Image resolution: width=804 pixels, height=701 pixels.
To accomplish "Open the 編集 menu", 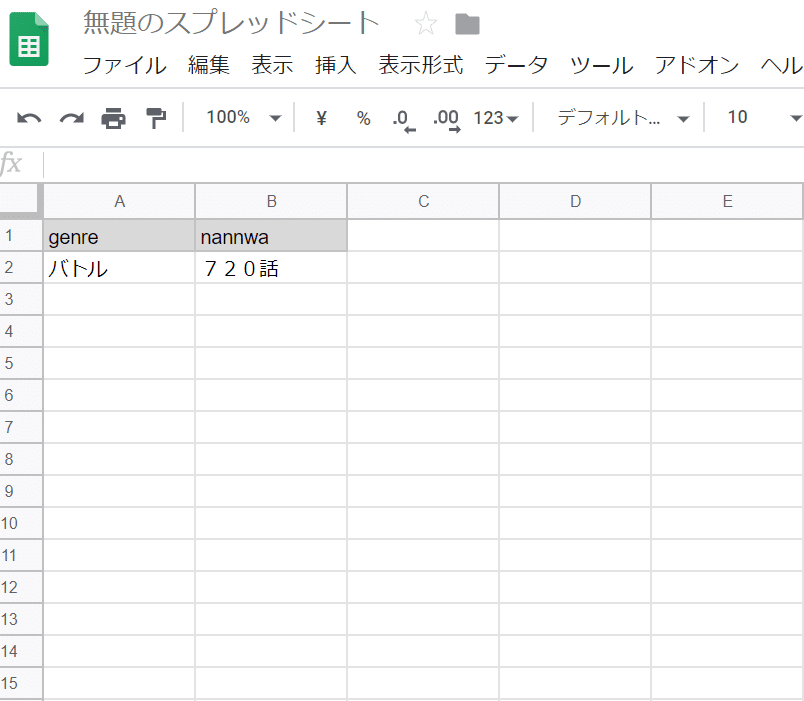I will pos(209,65).
